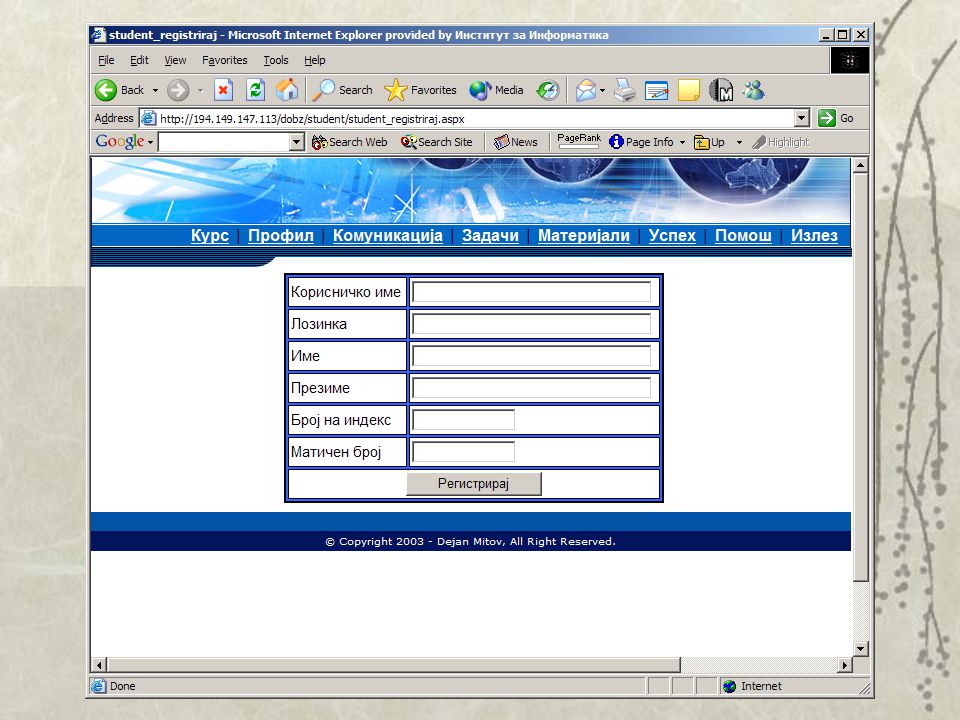Click the Print icon
Viewport: 960px width, 720px height.
[624, 90]
